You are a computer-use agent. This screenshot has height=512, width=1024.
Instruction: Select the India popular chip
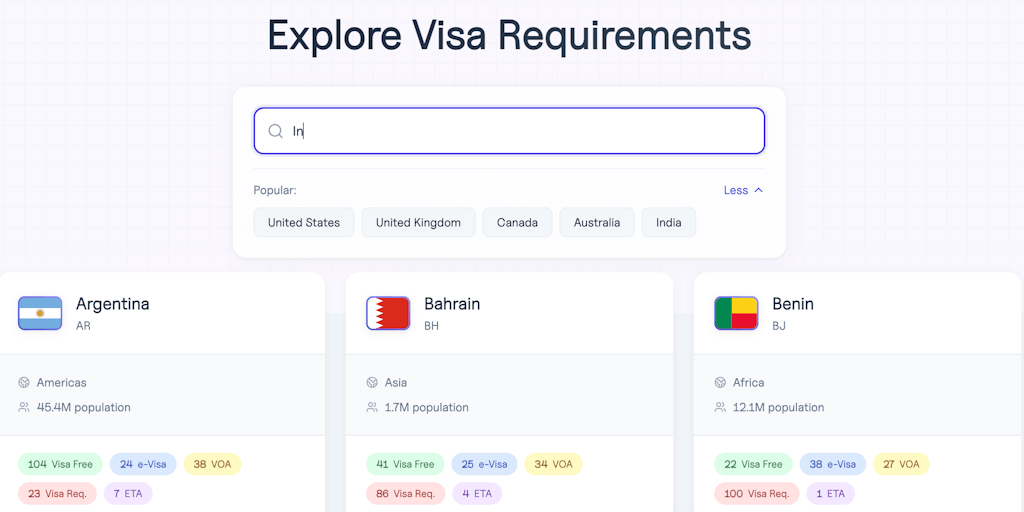click(669, 223)
